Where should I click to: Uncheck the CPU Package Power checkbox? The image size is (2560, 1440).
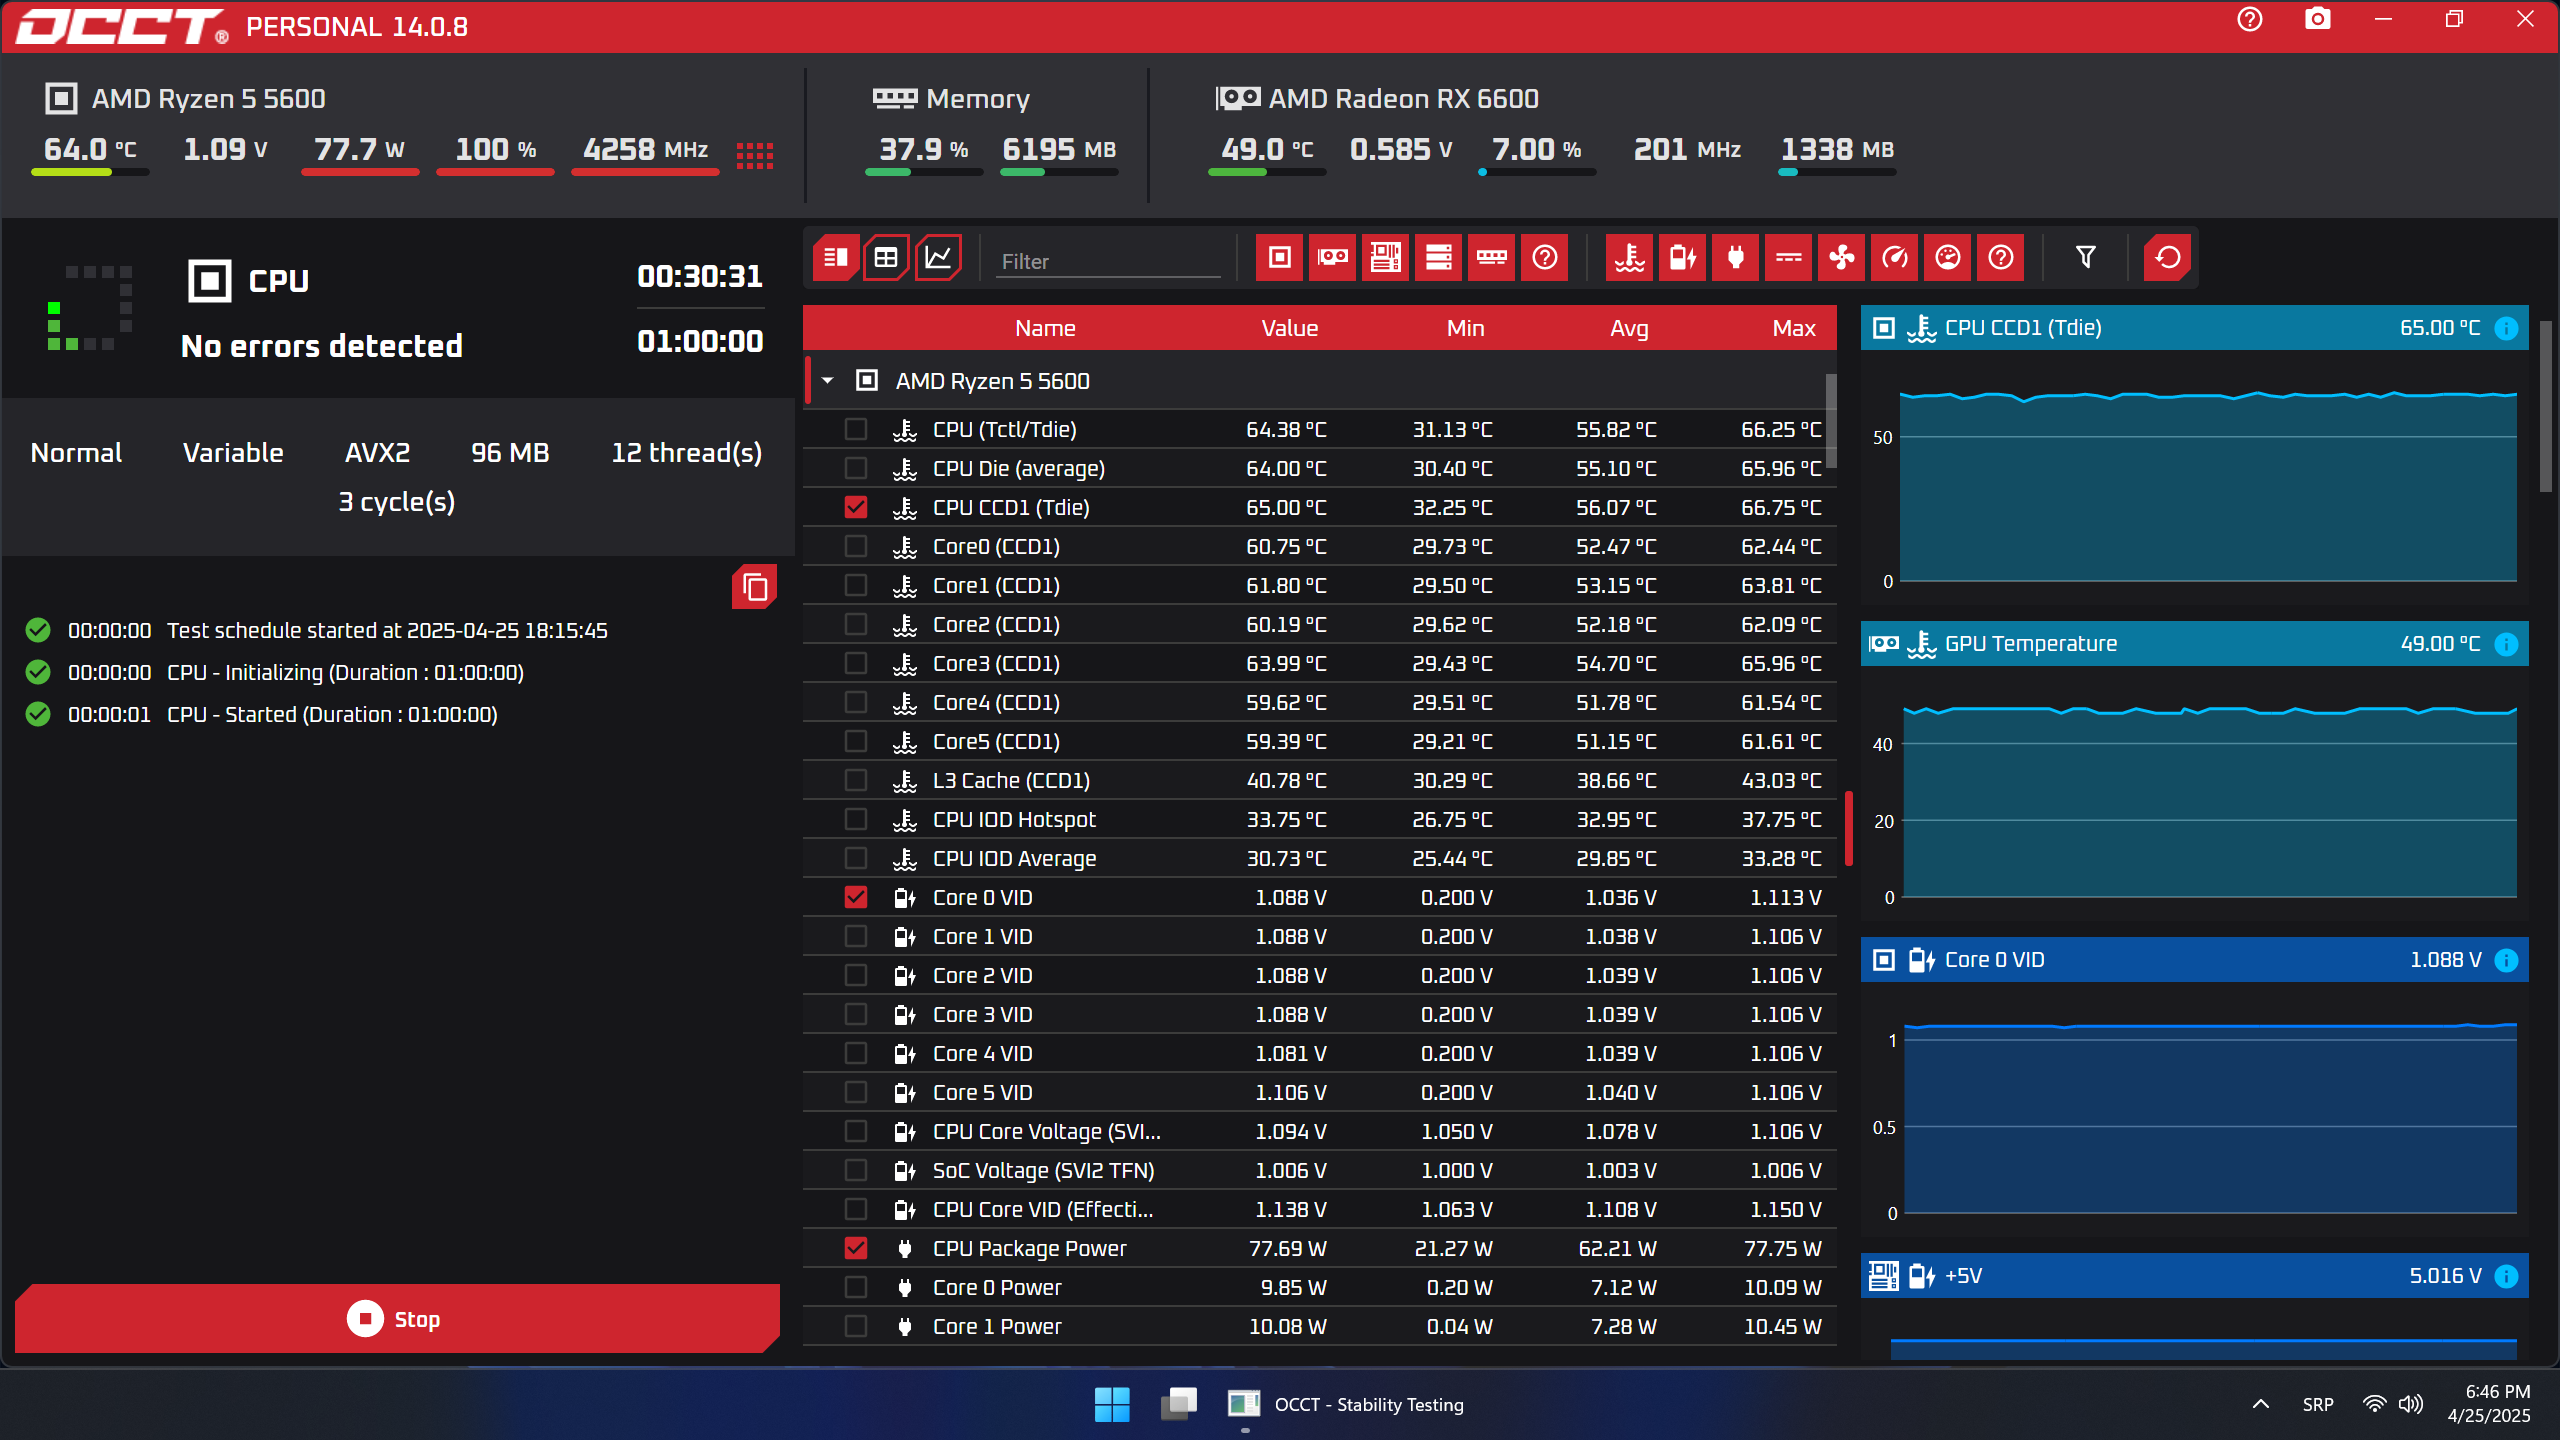[856, 1248]
